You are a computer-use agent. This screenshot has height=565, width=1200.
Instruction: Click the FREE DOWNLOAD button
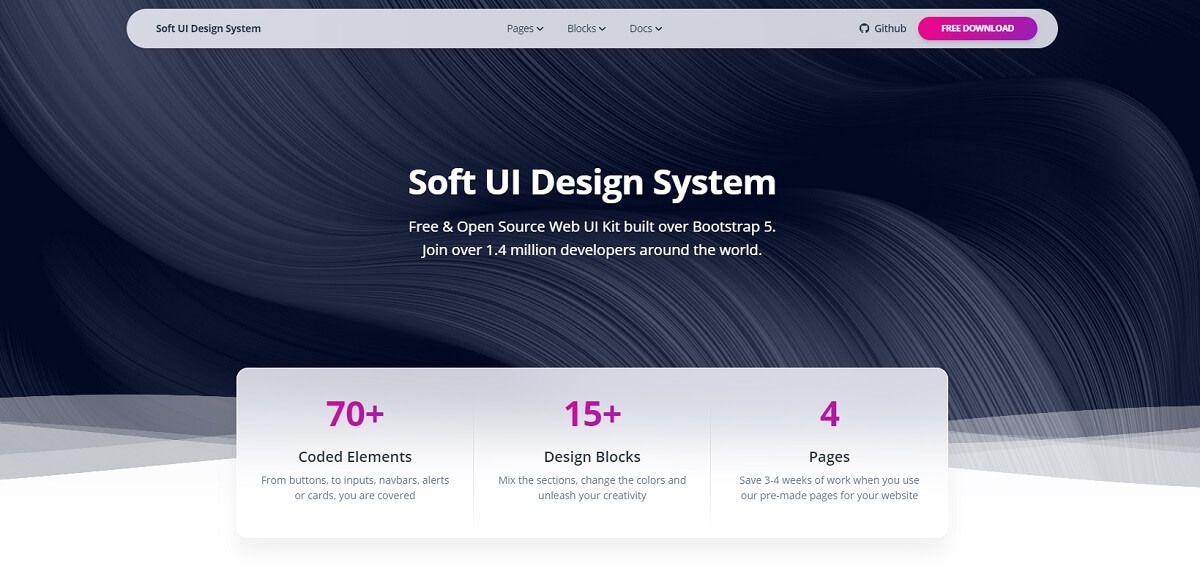click(977, 29)
